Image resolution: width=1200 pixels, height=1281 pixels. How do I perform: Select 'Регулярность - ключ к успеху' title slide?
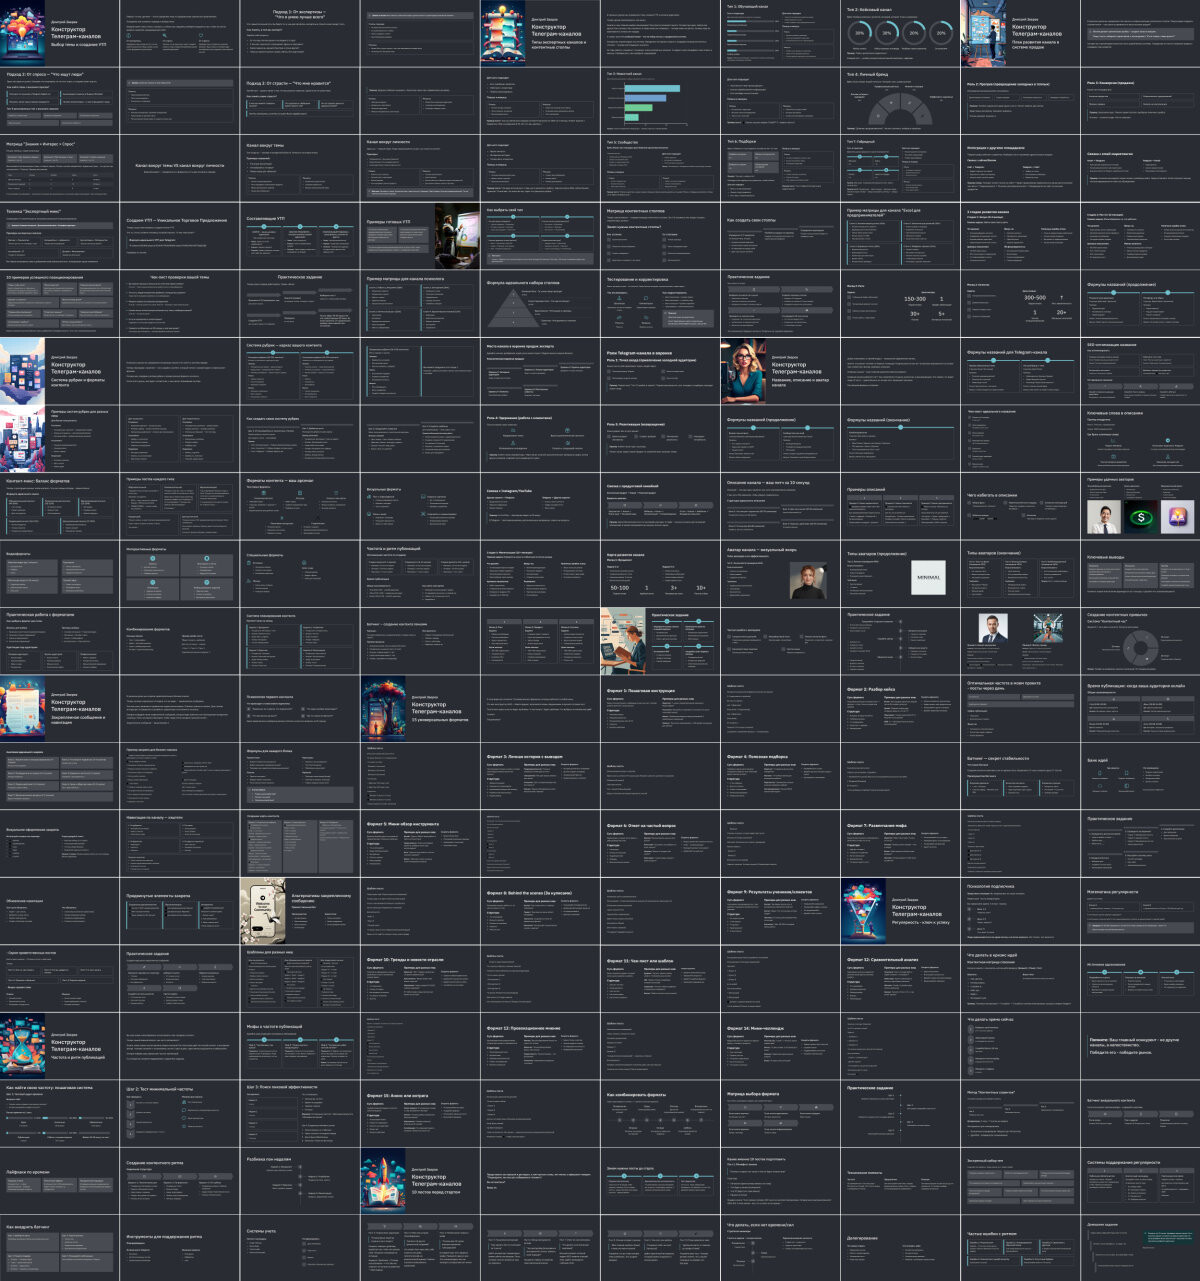tap(900, 911)
